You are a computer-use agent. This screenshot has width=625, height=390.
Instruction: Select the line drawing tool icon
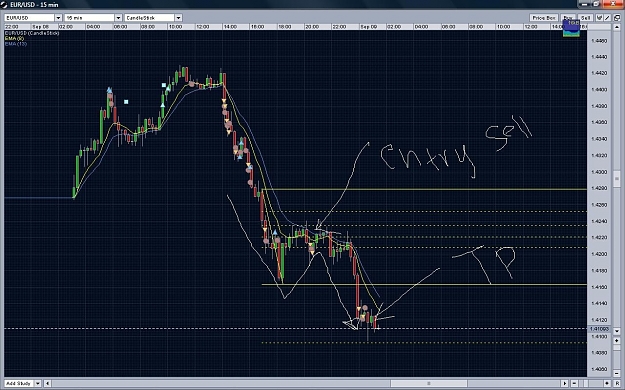click(x=607, y=18)
